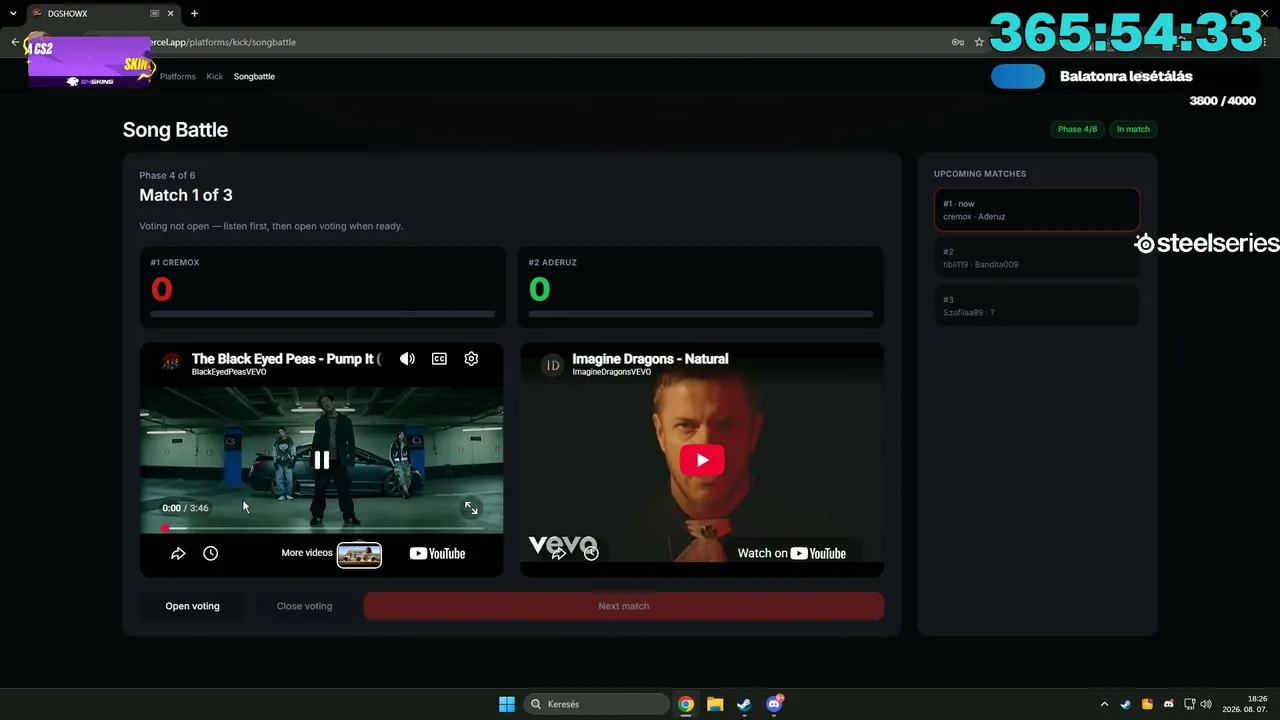Click the Phase 4/6 badge
Image resolution: width=1280 pixels, height=720 pixels.
click(1077, 129)
